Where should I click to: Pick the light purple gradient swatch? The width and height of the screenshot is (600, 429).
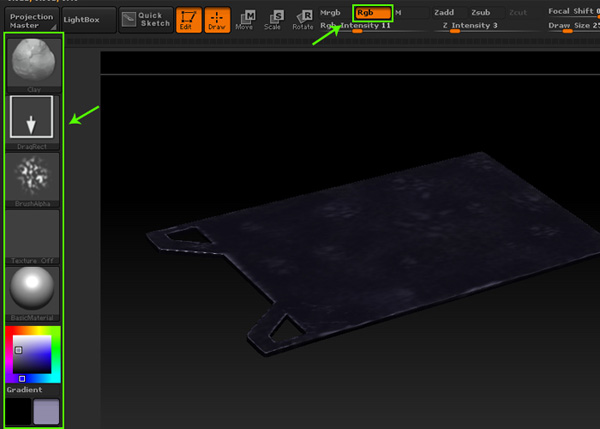coord(47,411)
